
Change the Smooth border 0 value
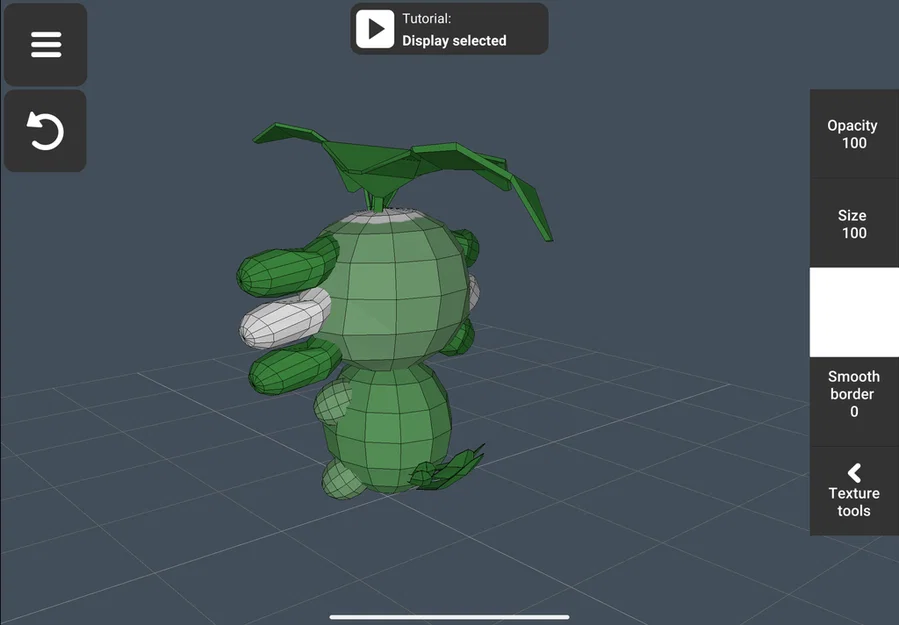(854, 402)
